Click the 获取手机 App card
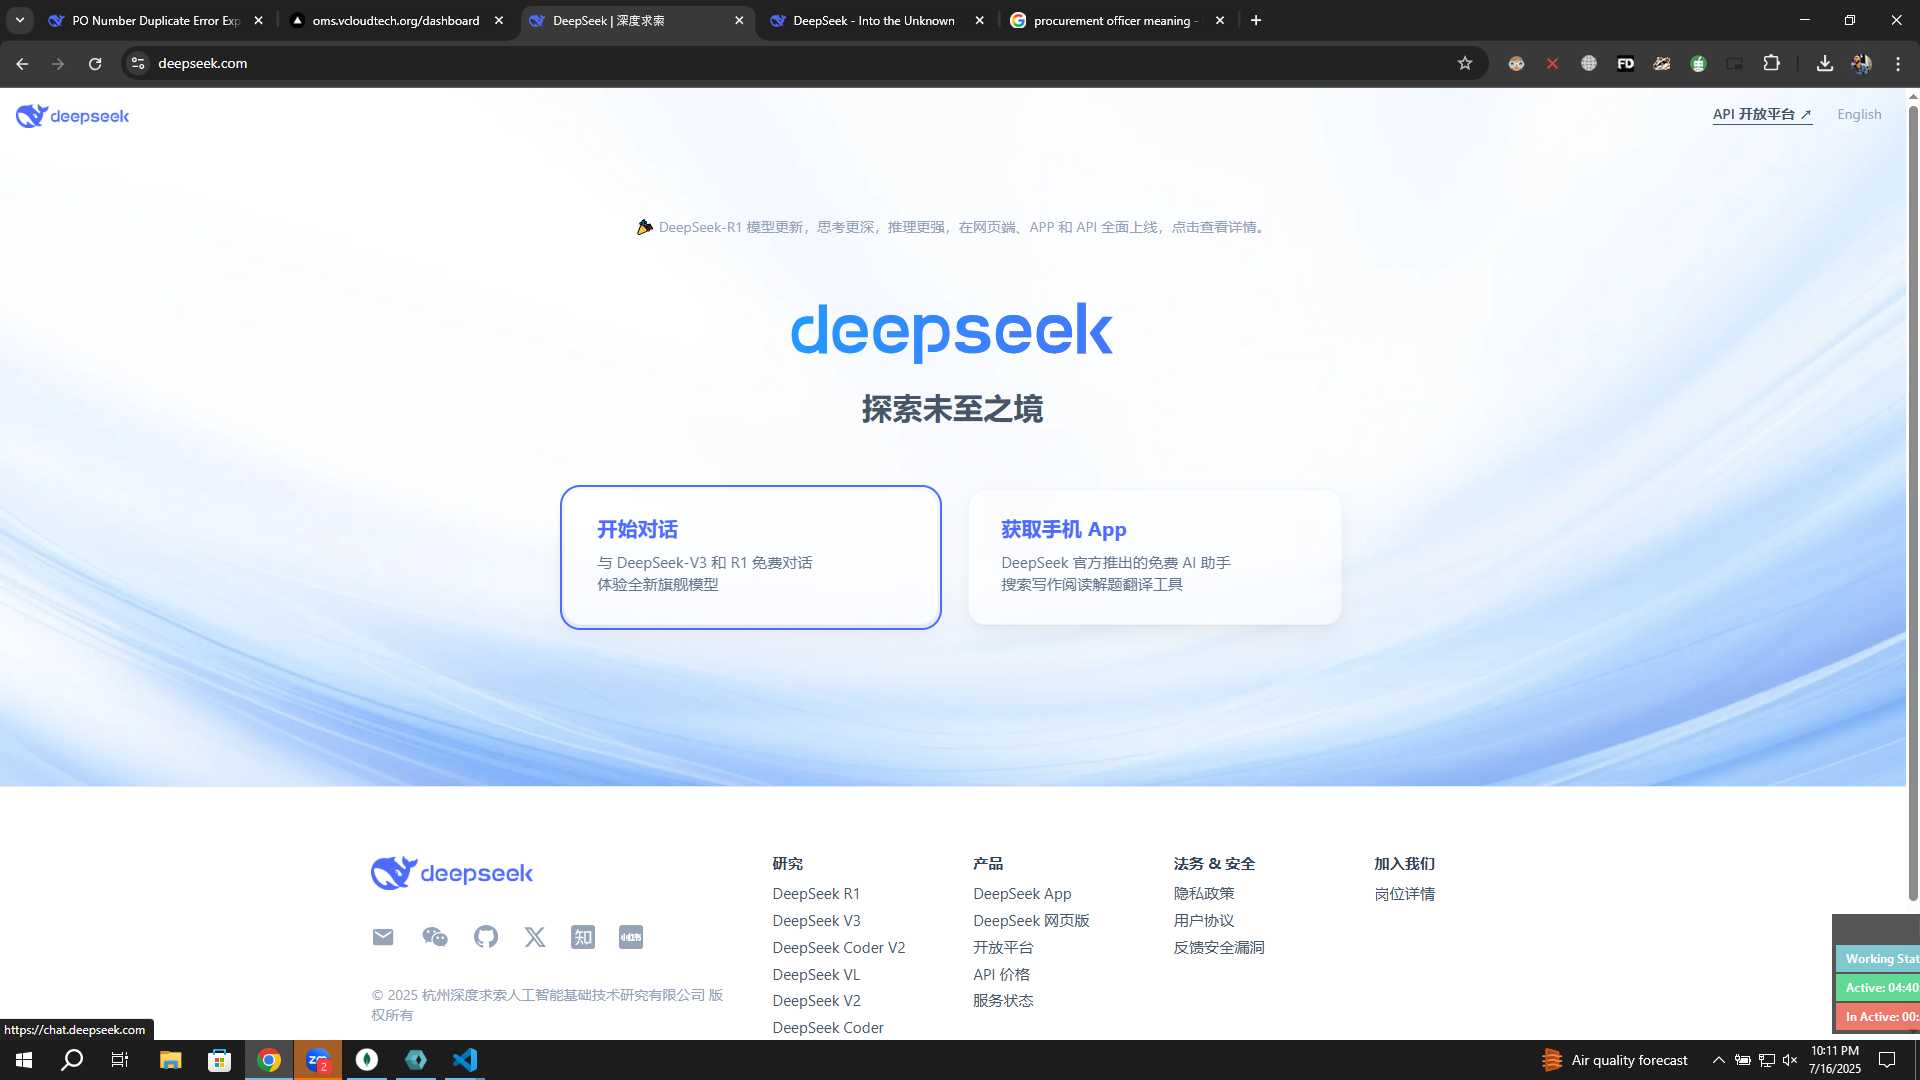1920x1080 pixels. click(x=1155, y=557)
